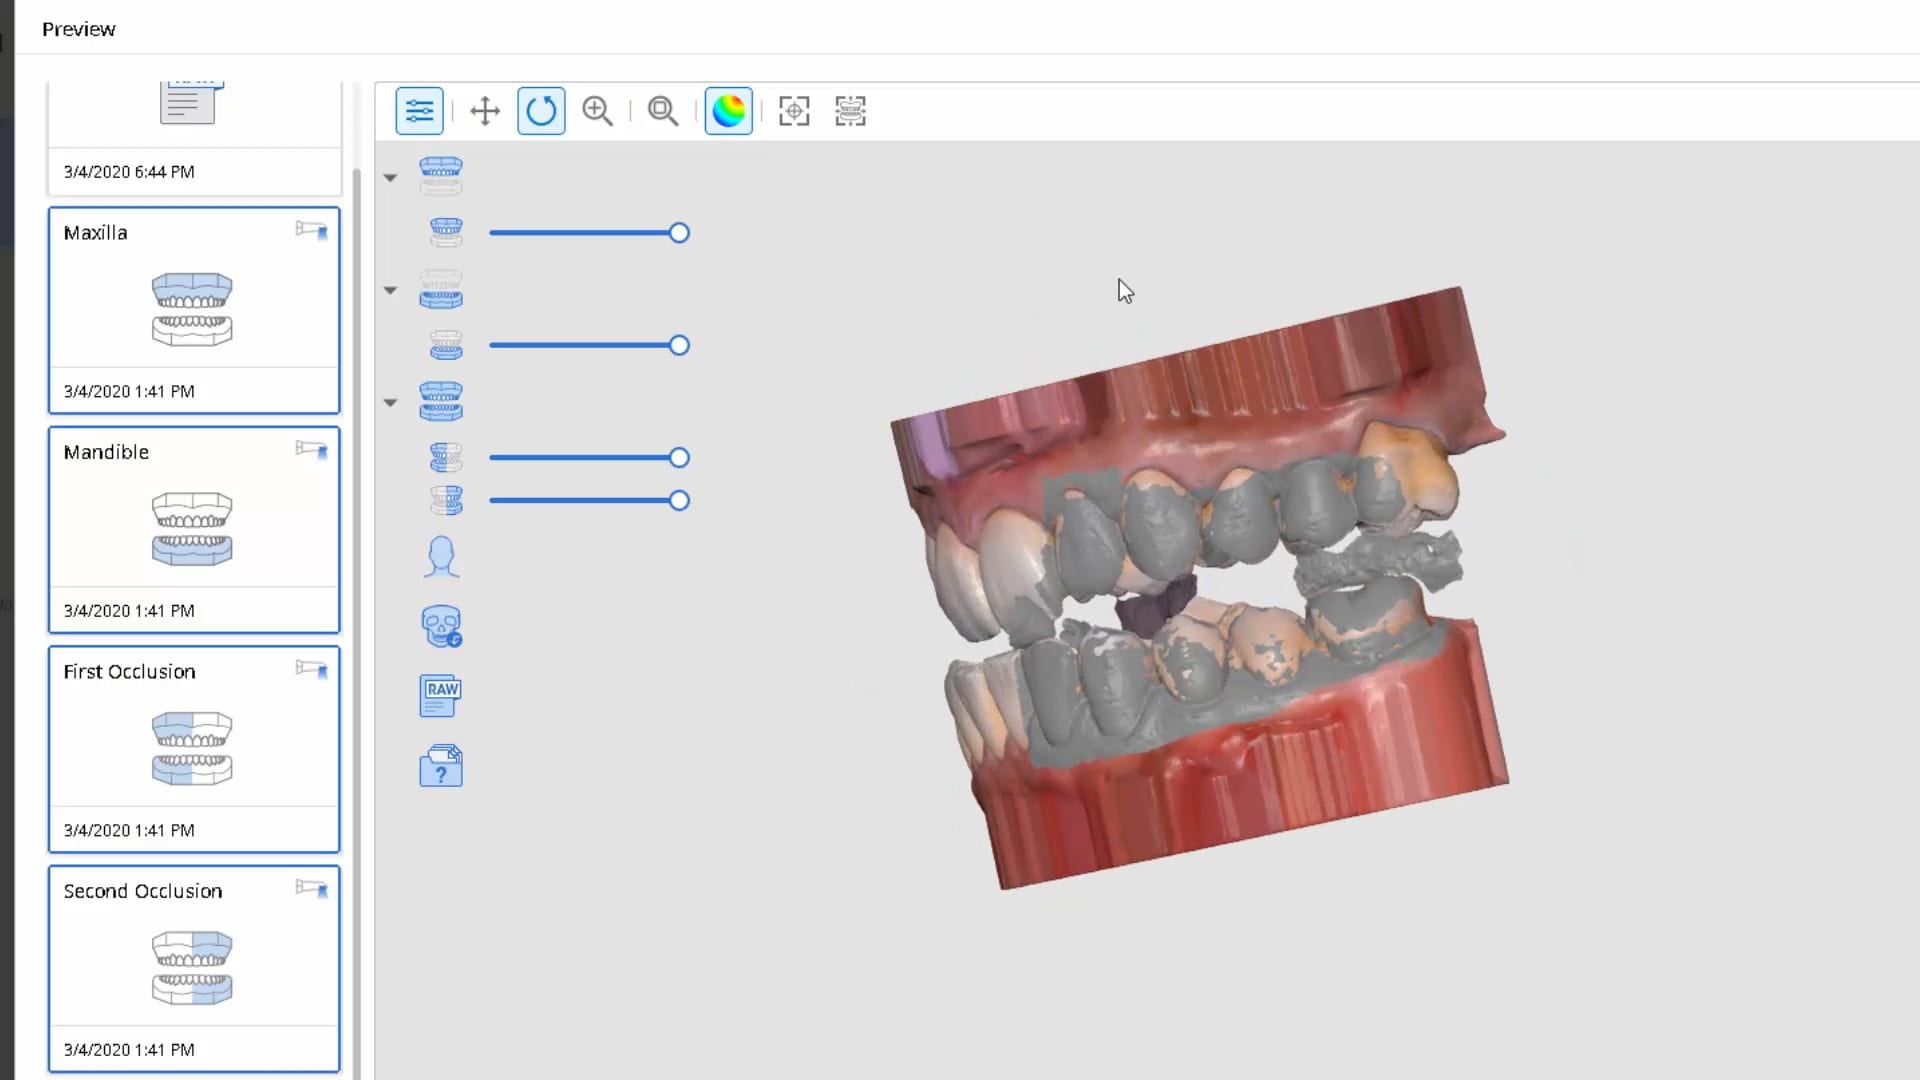
Task: Collapse the mandible layer group triangle
Action: pyautogui.click(x=389, y=290)
